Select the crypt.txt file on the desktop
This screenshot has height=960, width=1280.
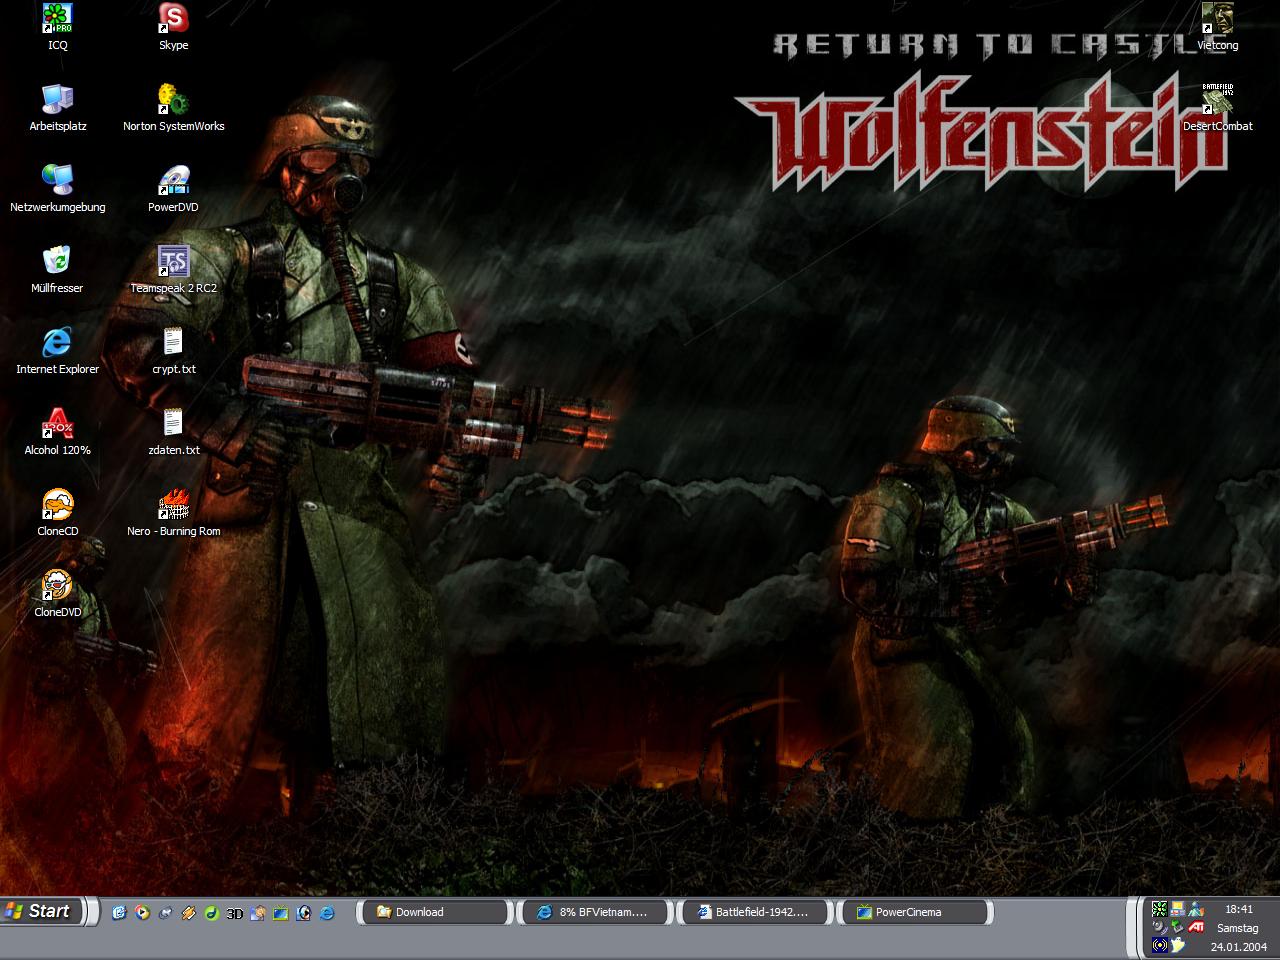pos(173,343)
